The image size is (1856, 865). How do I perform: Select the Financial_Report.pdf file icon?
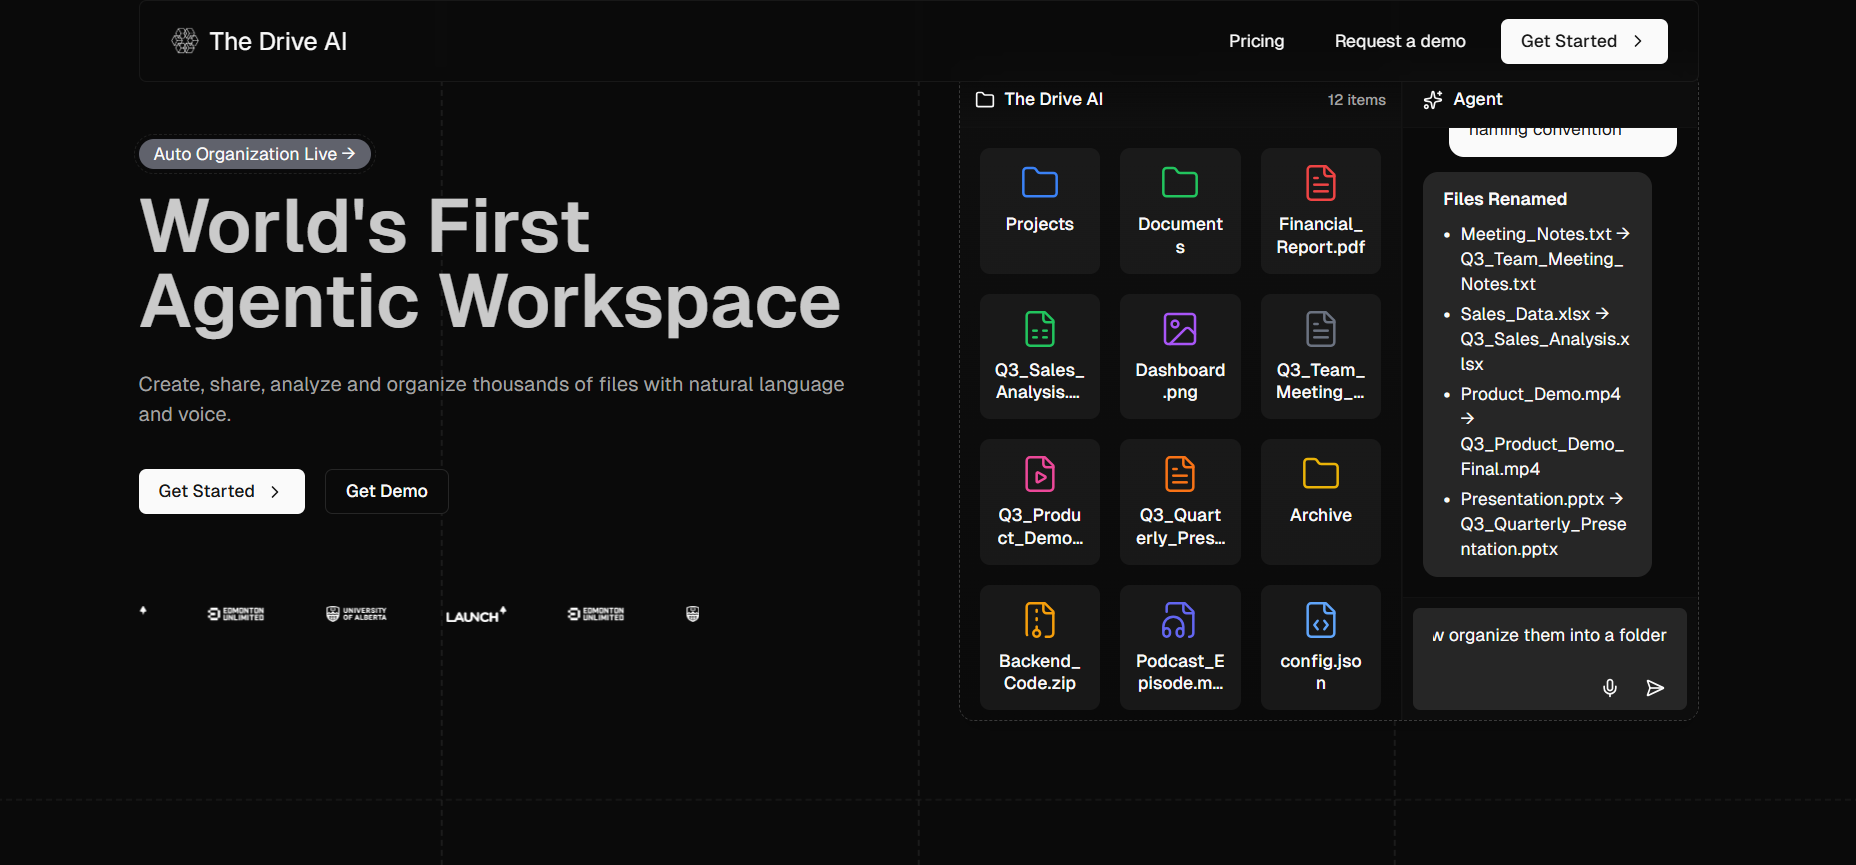click(x=1321, y=183)
